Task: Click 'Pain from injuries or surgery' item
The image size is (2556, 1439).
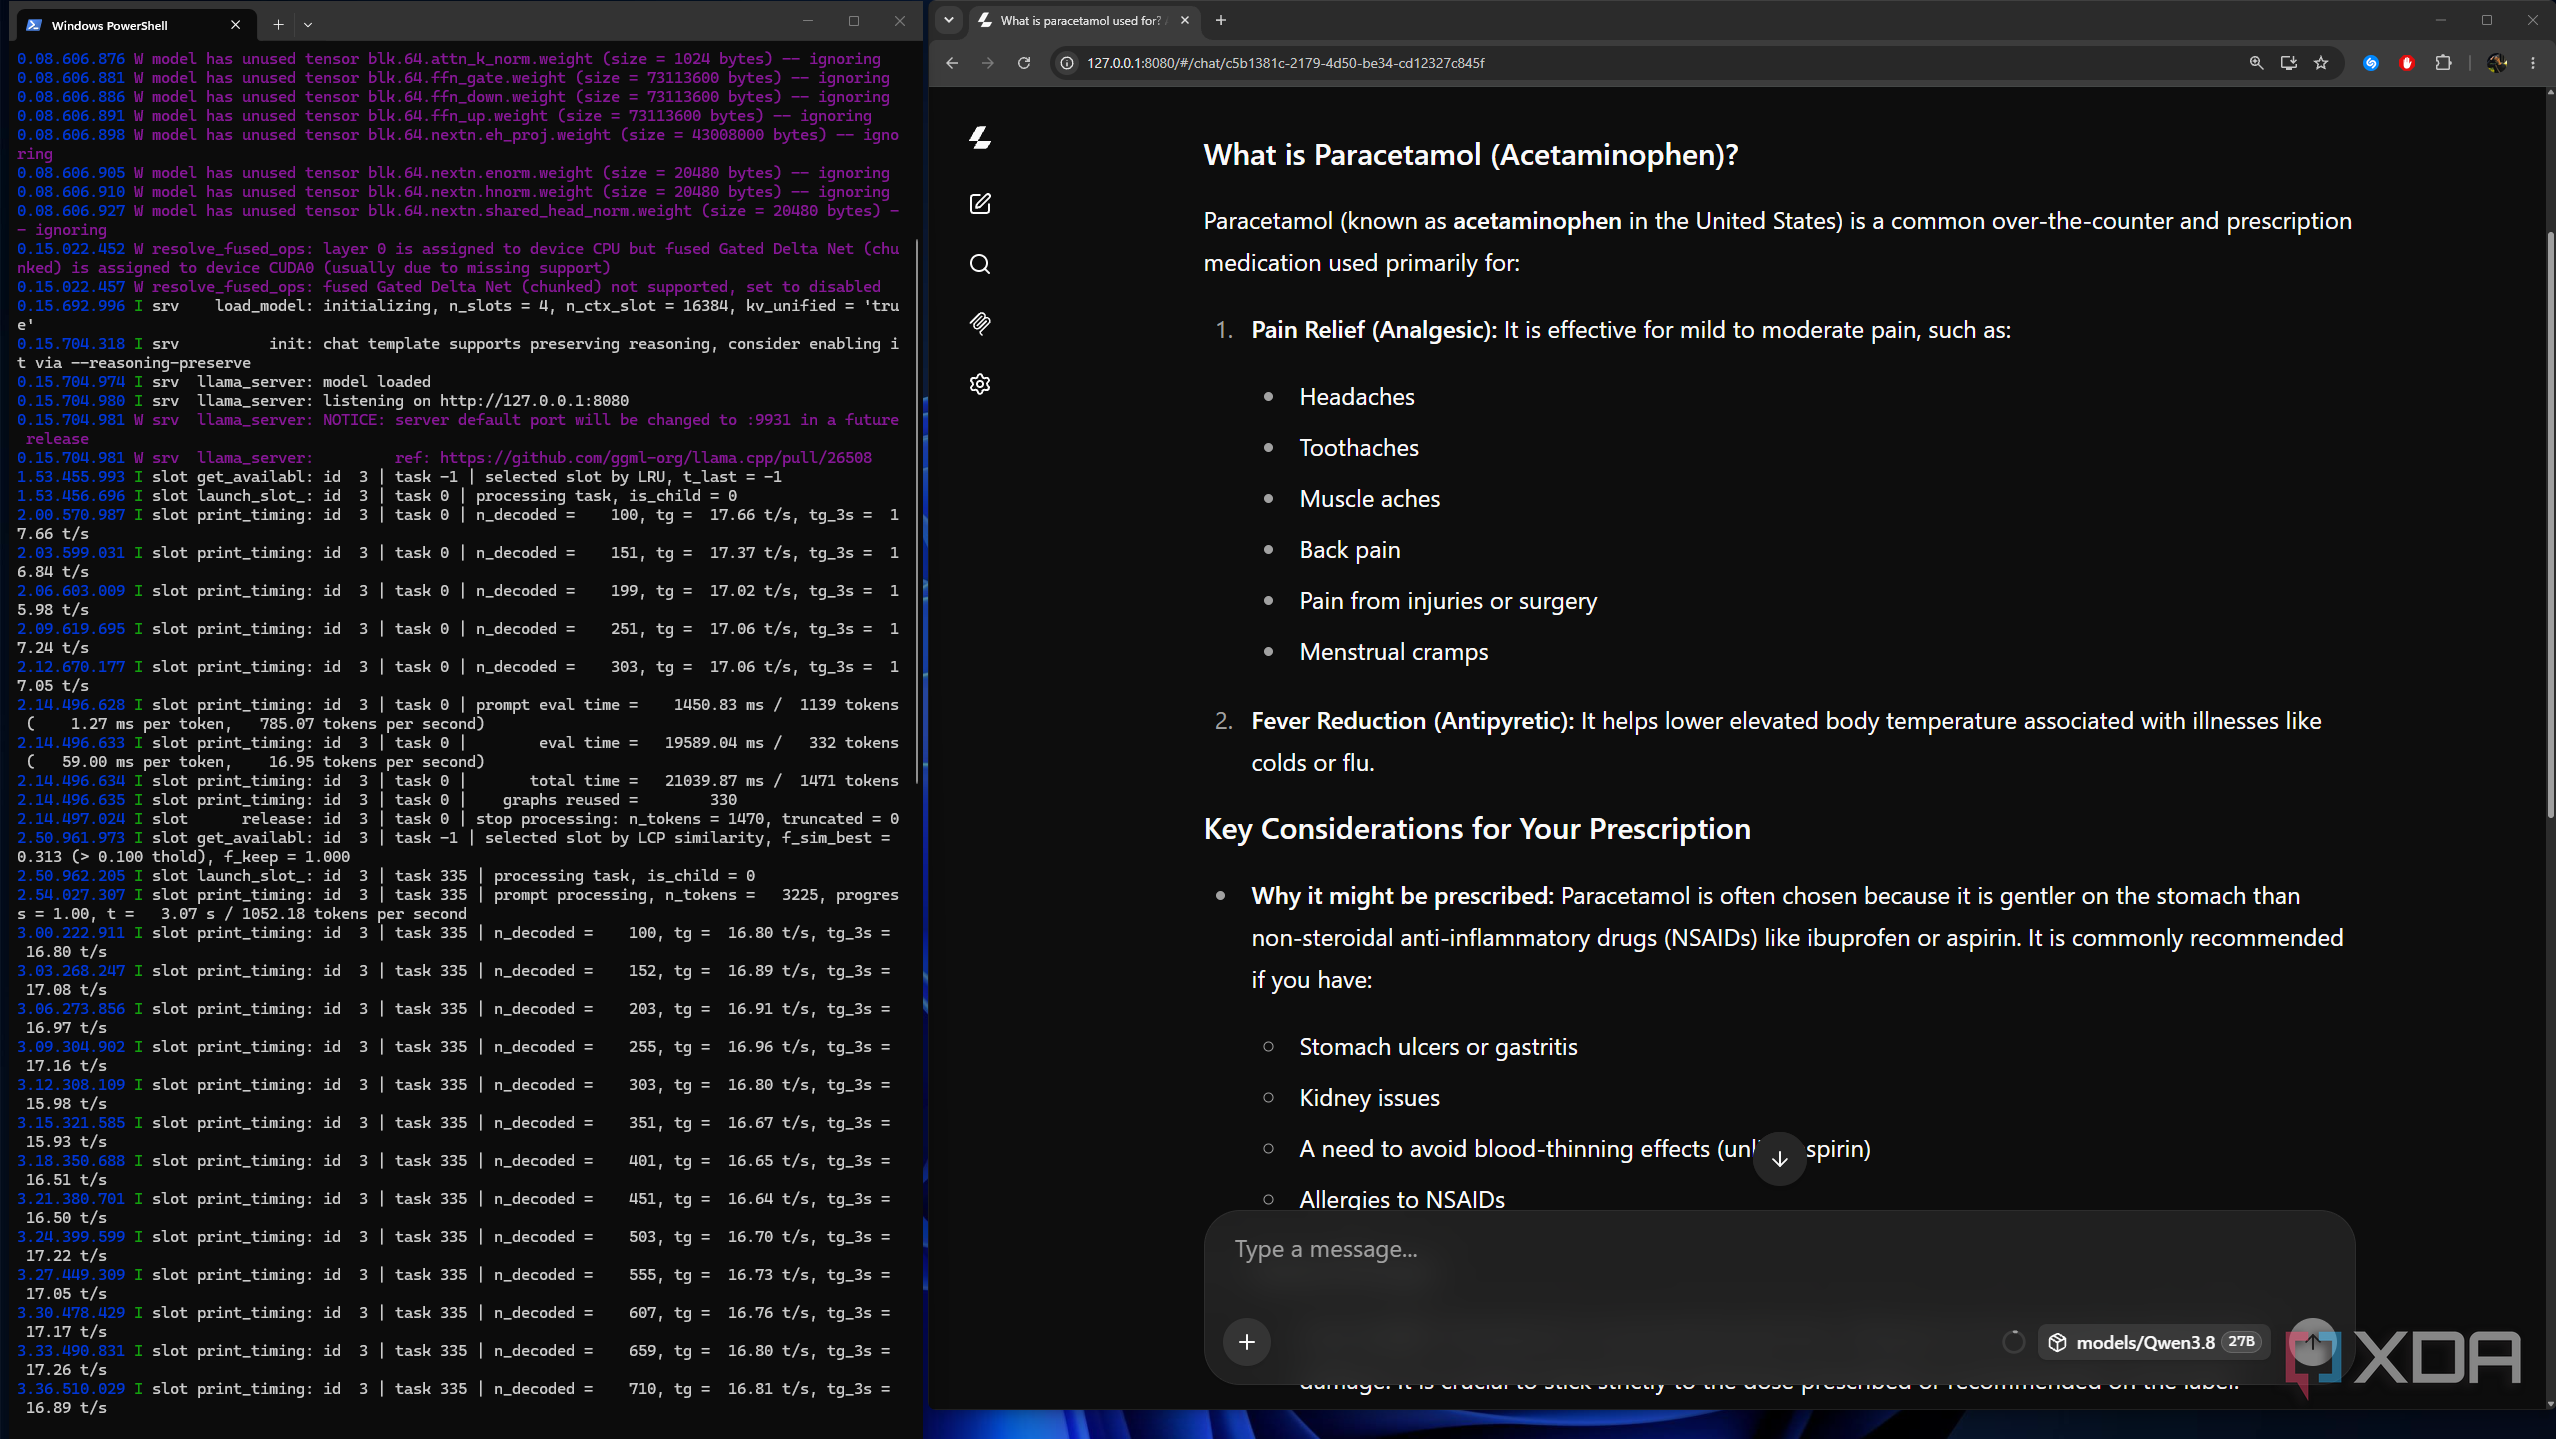Action: (x=1447, y=601)
